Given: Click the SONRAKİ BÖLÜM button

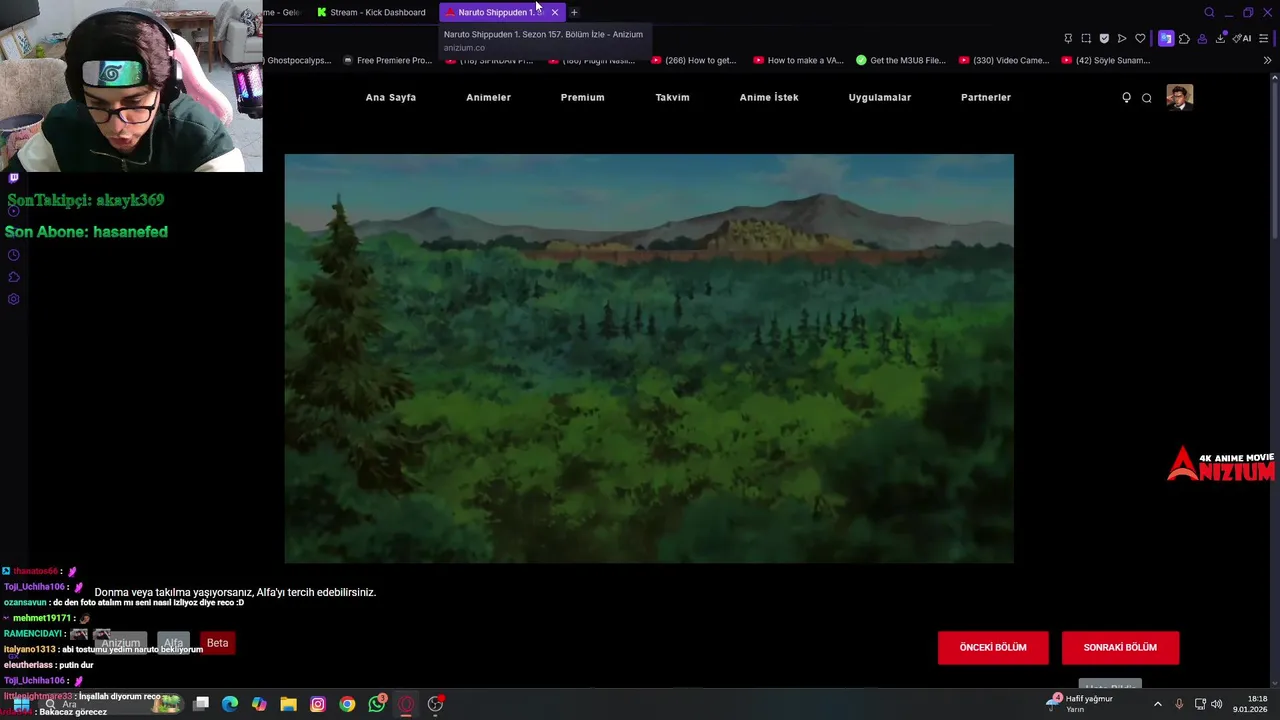Looking at the screenshot, I should point(1120,647).
